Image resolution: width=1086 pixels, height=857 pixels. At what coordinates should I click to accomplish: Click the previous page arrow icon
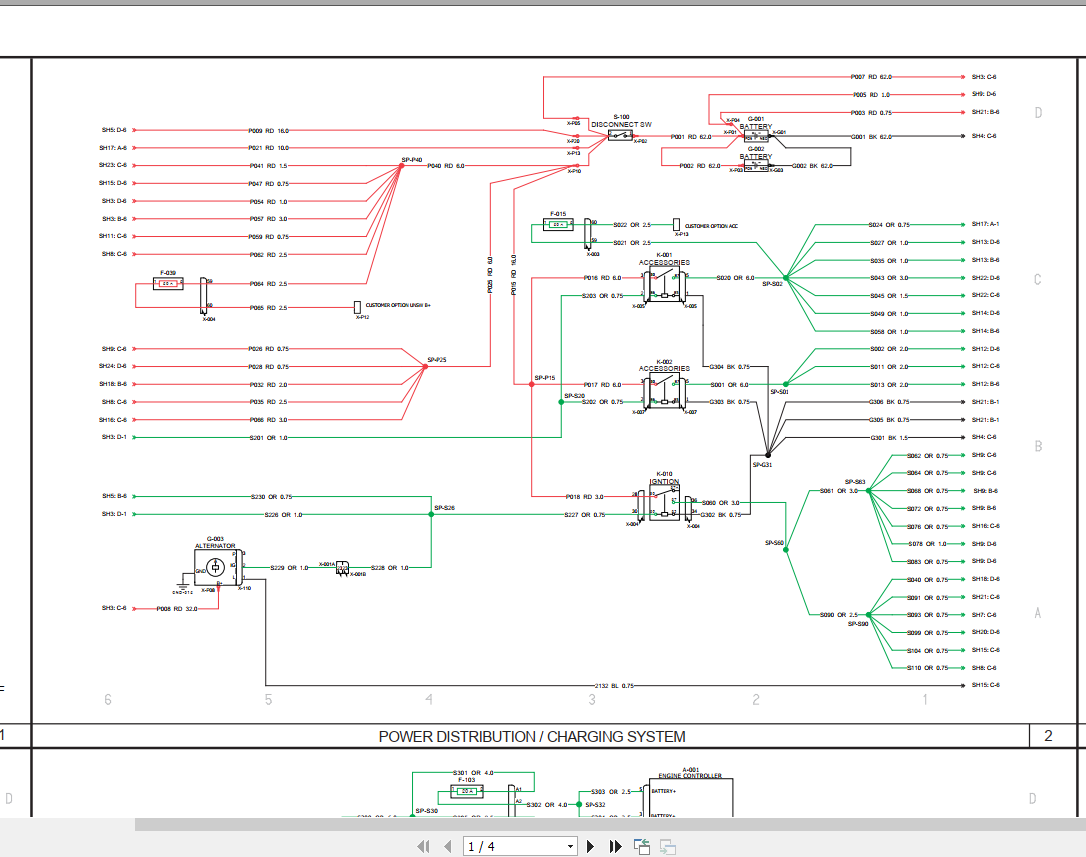click(x=446, y=845)
